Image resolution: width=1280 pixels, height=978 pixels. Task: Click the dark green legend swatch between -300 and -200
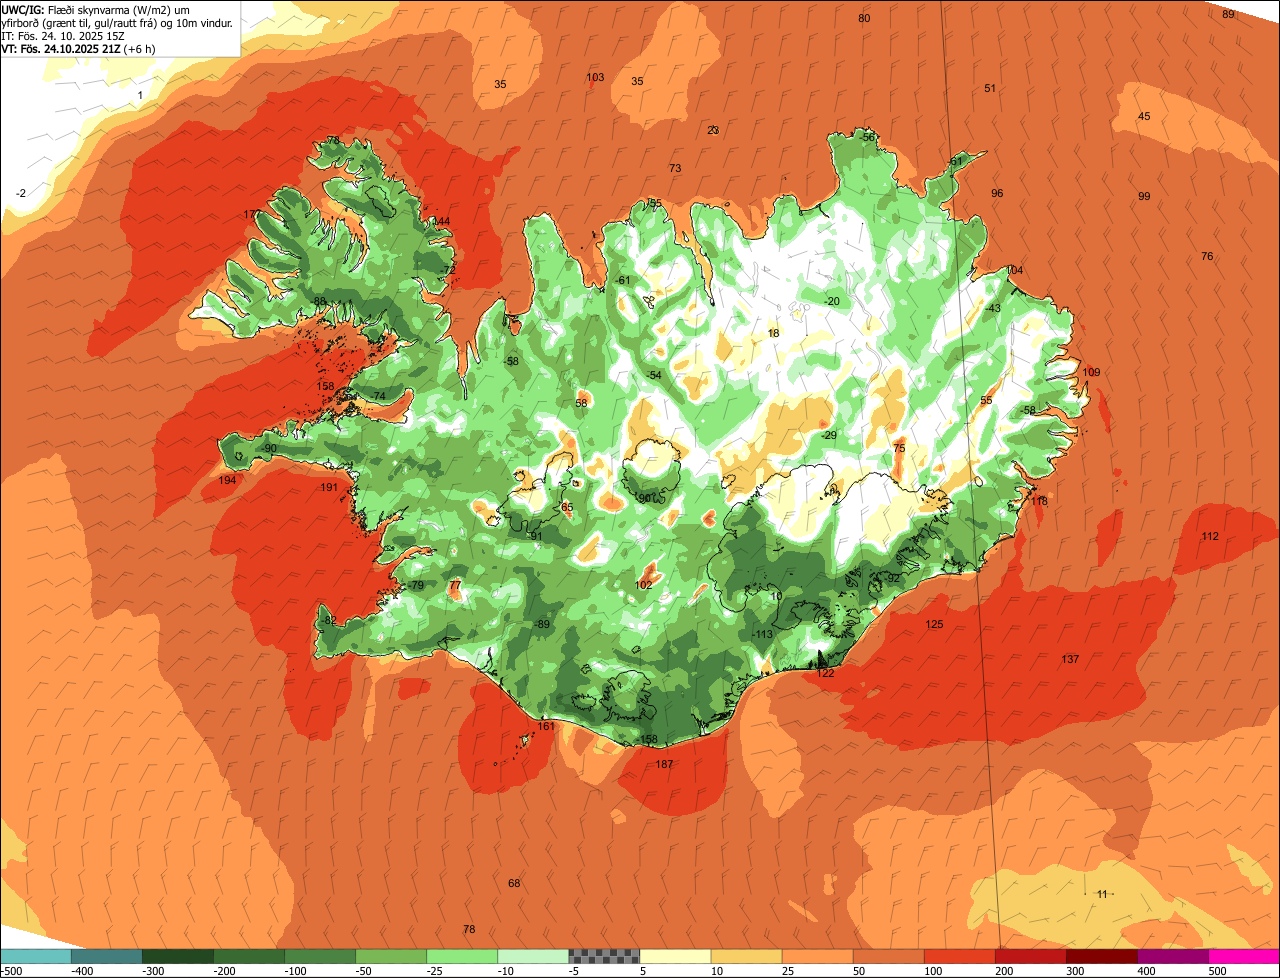pos(177,956)
